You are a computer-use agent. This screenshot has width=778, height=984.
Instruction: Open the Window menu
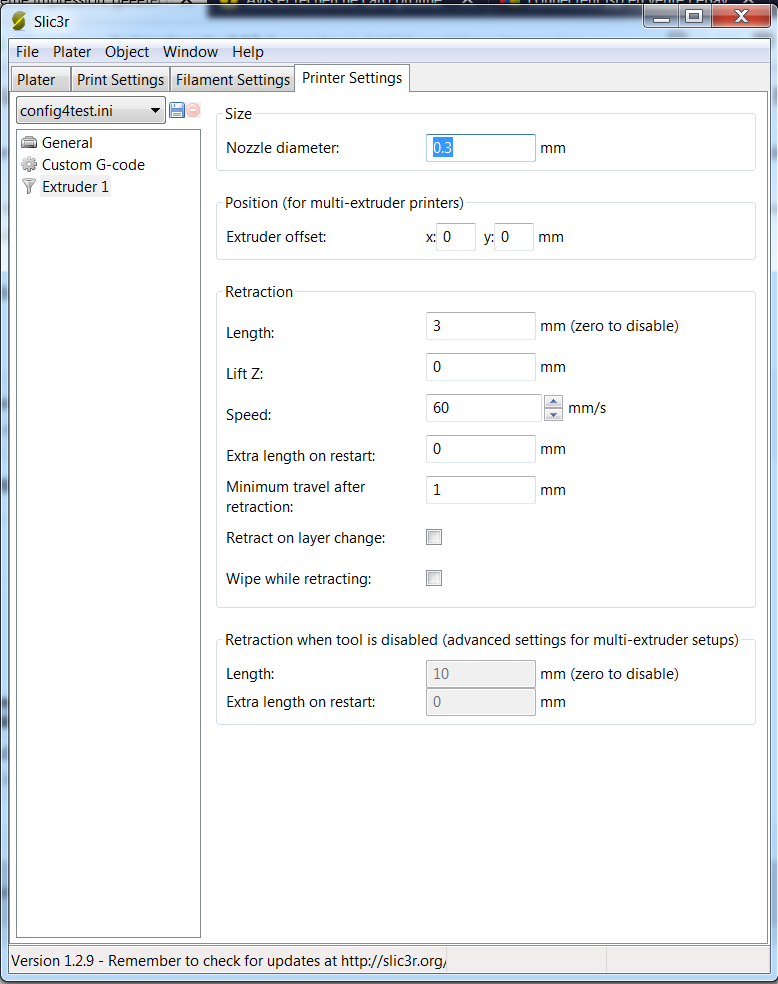[190, 51]
